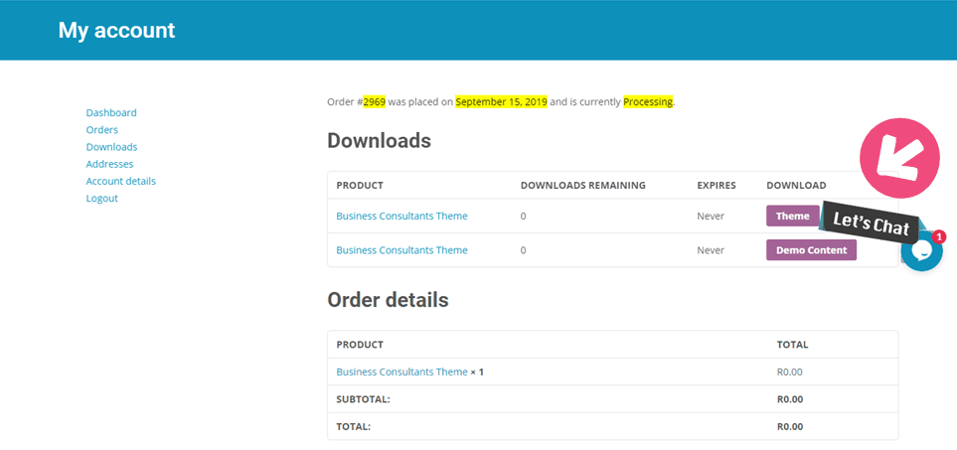
Task: Click the SUBTOTAL: row label
Action: pyautogui.click(x=363, y=399)
